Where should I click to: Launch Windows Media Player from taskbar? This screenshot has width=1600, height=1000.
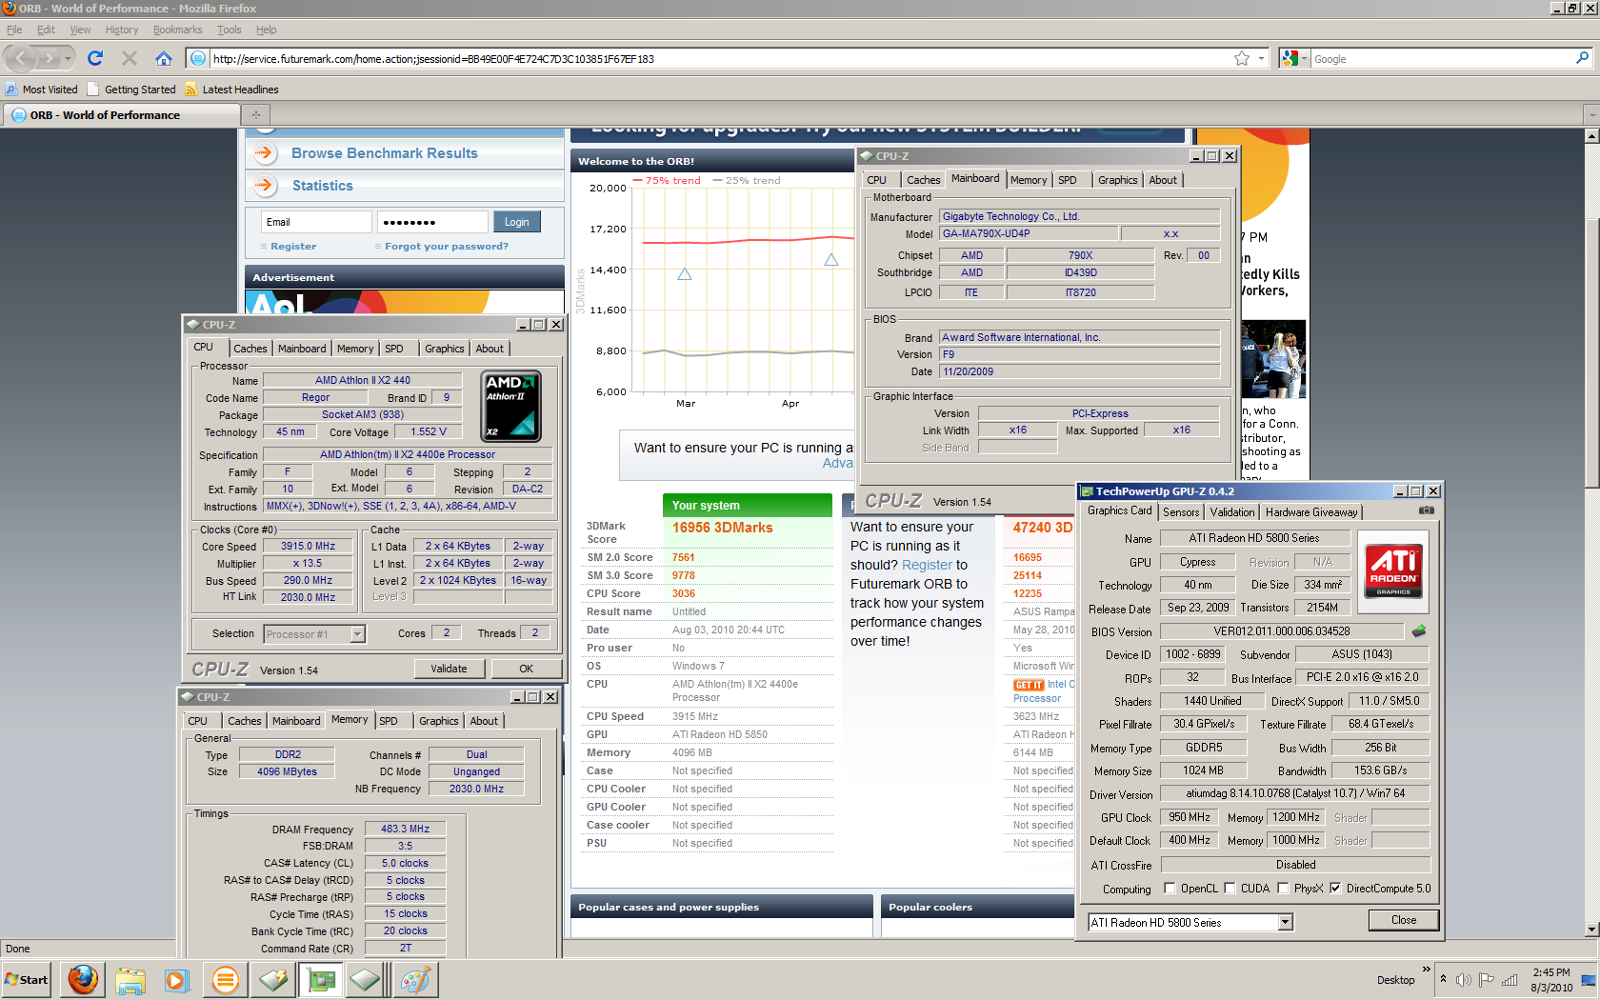tap(177, 980)
